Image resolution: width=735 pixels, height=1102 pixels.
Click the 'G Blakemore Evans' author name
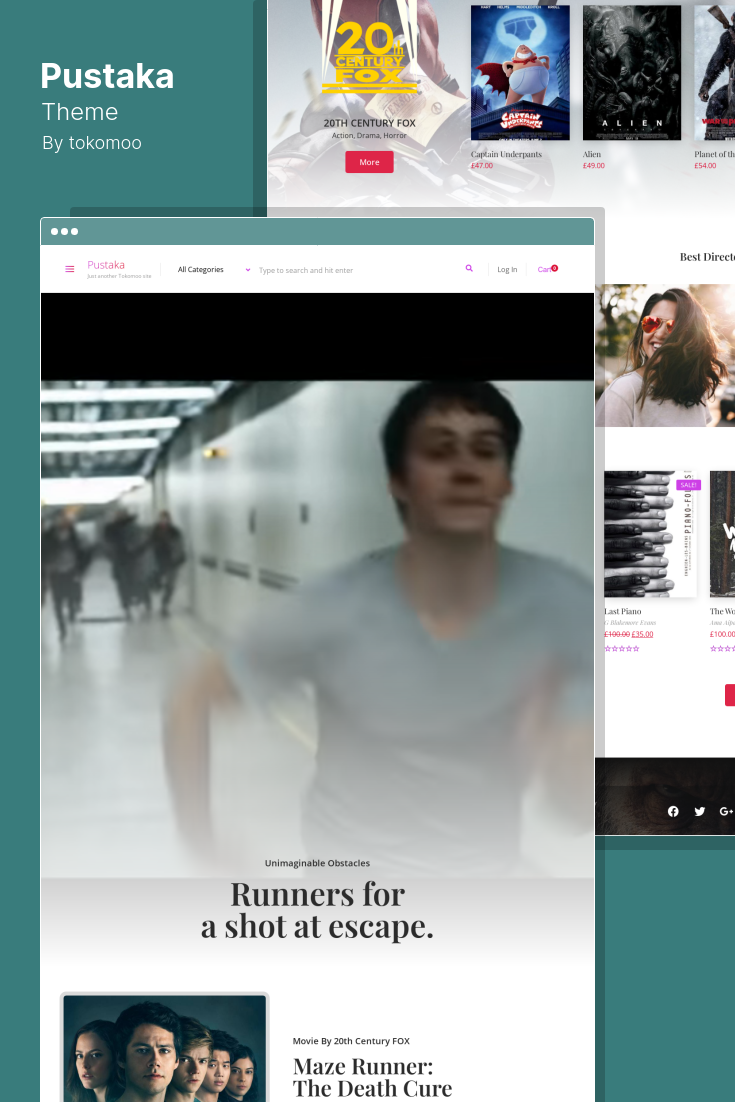pyautogui.click(x=630, y=623)
